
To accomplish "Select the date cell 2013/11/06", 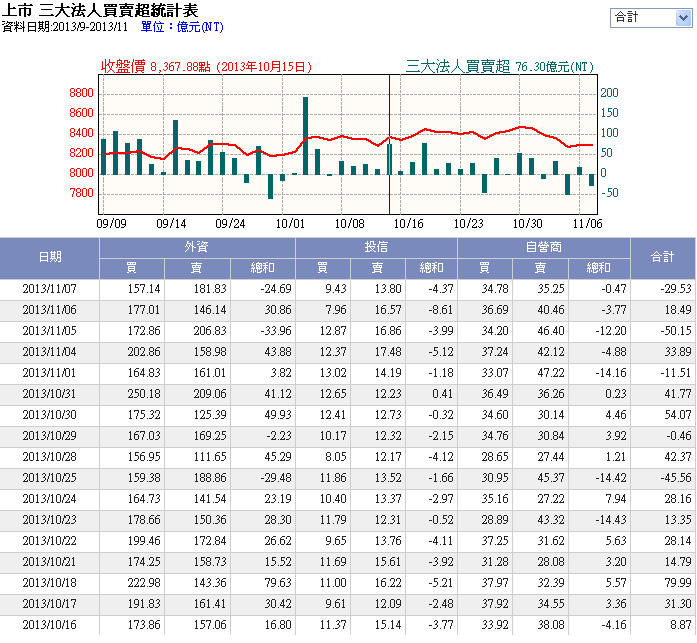I will coord(50,310).
